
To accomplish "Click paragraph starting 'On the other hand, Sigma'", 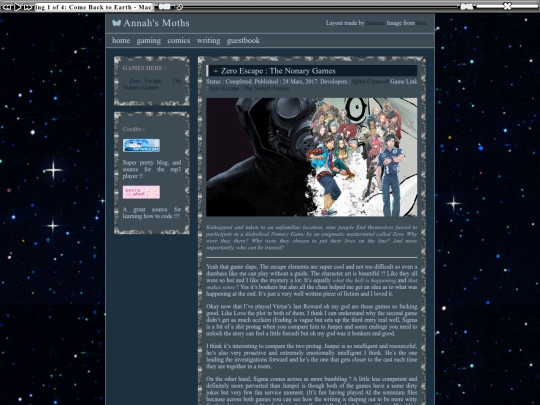I will click(x=311, y=391).
